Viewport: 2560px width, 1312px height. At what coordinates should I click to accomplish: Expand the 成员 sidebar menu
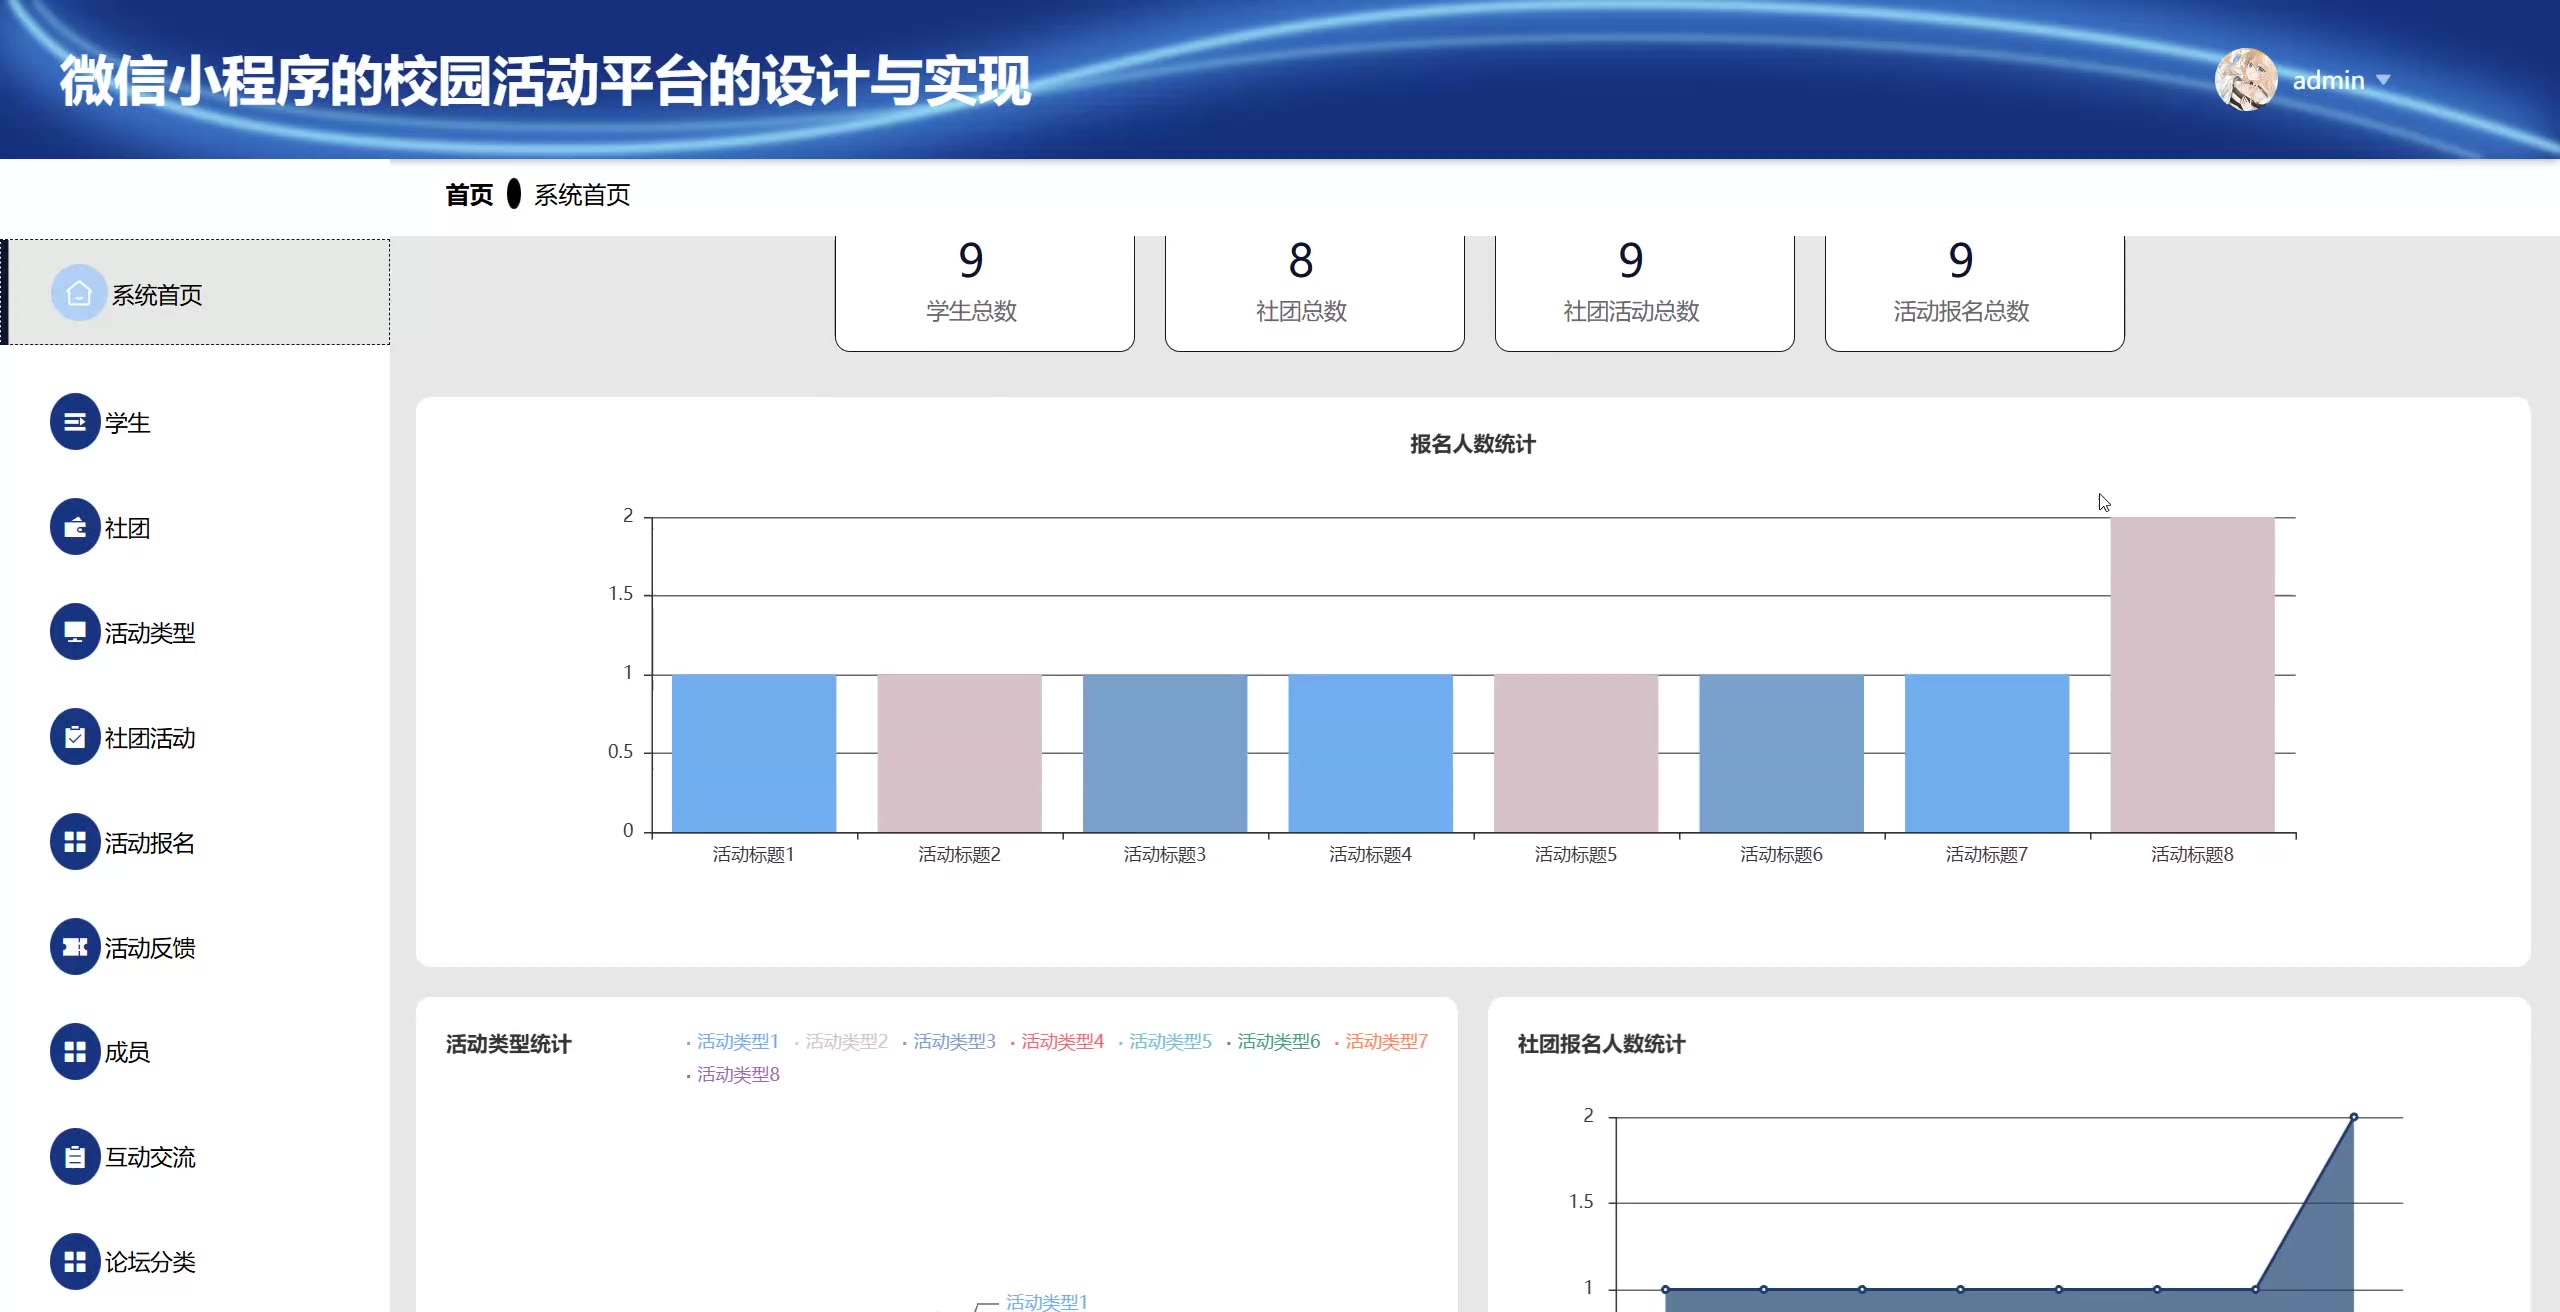tap(127, 1052)
